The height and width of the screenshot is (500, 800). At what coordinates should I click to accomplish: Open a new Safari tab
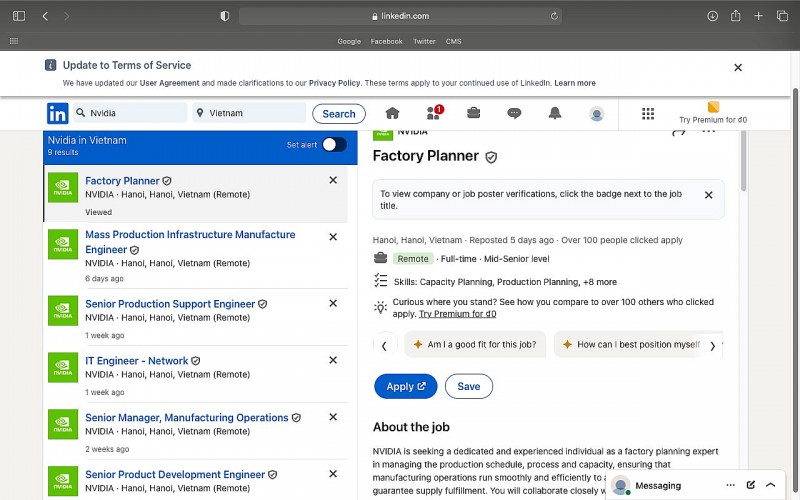pyautogui.click(x=758, y=16)
